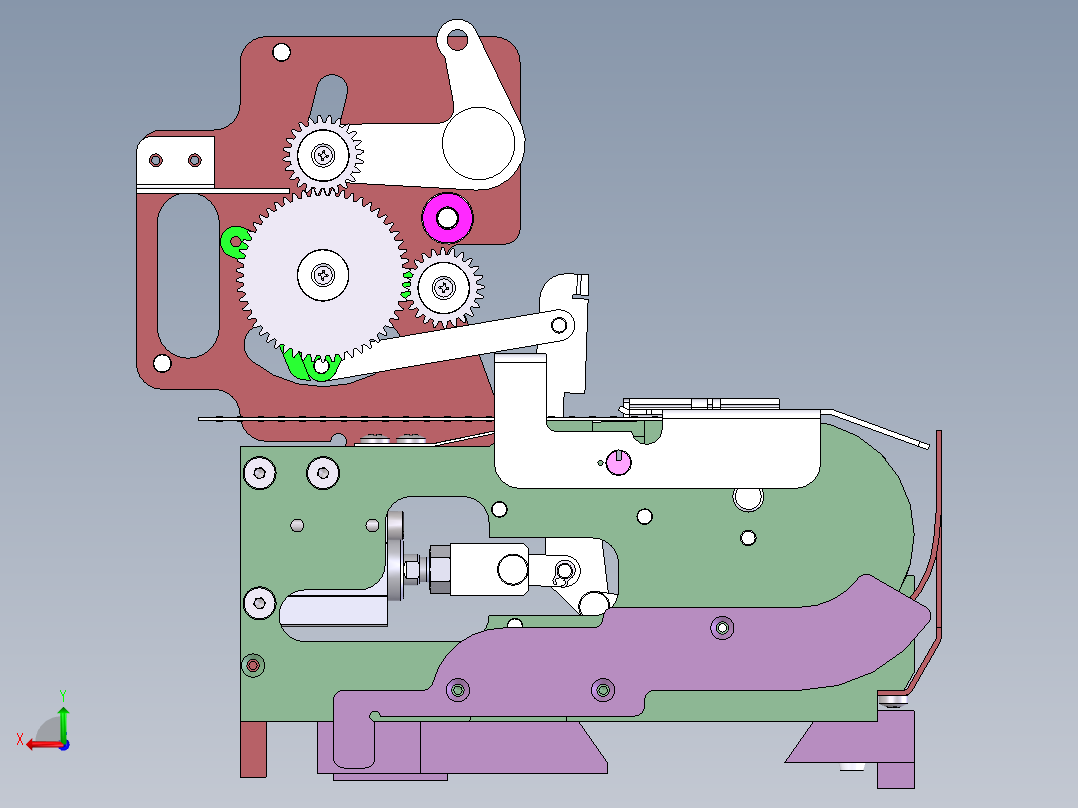The image size is (1078, 808).
Task: Select the lower-left screw on purple plate
Action: tap(458, 689)
